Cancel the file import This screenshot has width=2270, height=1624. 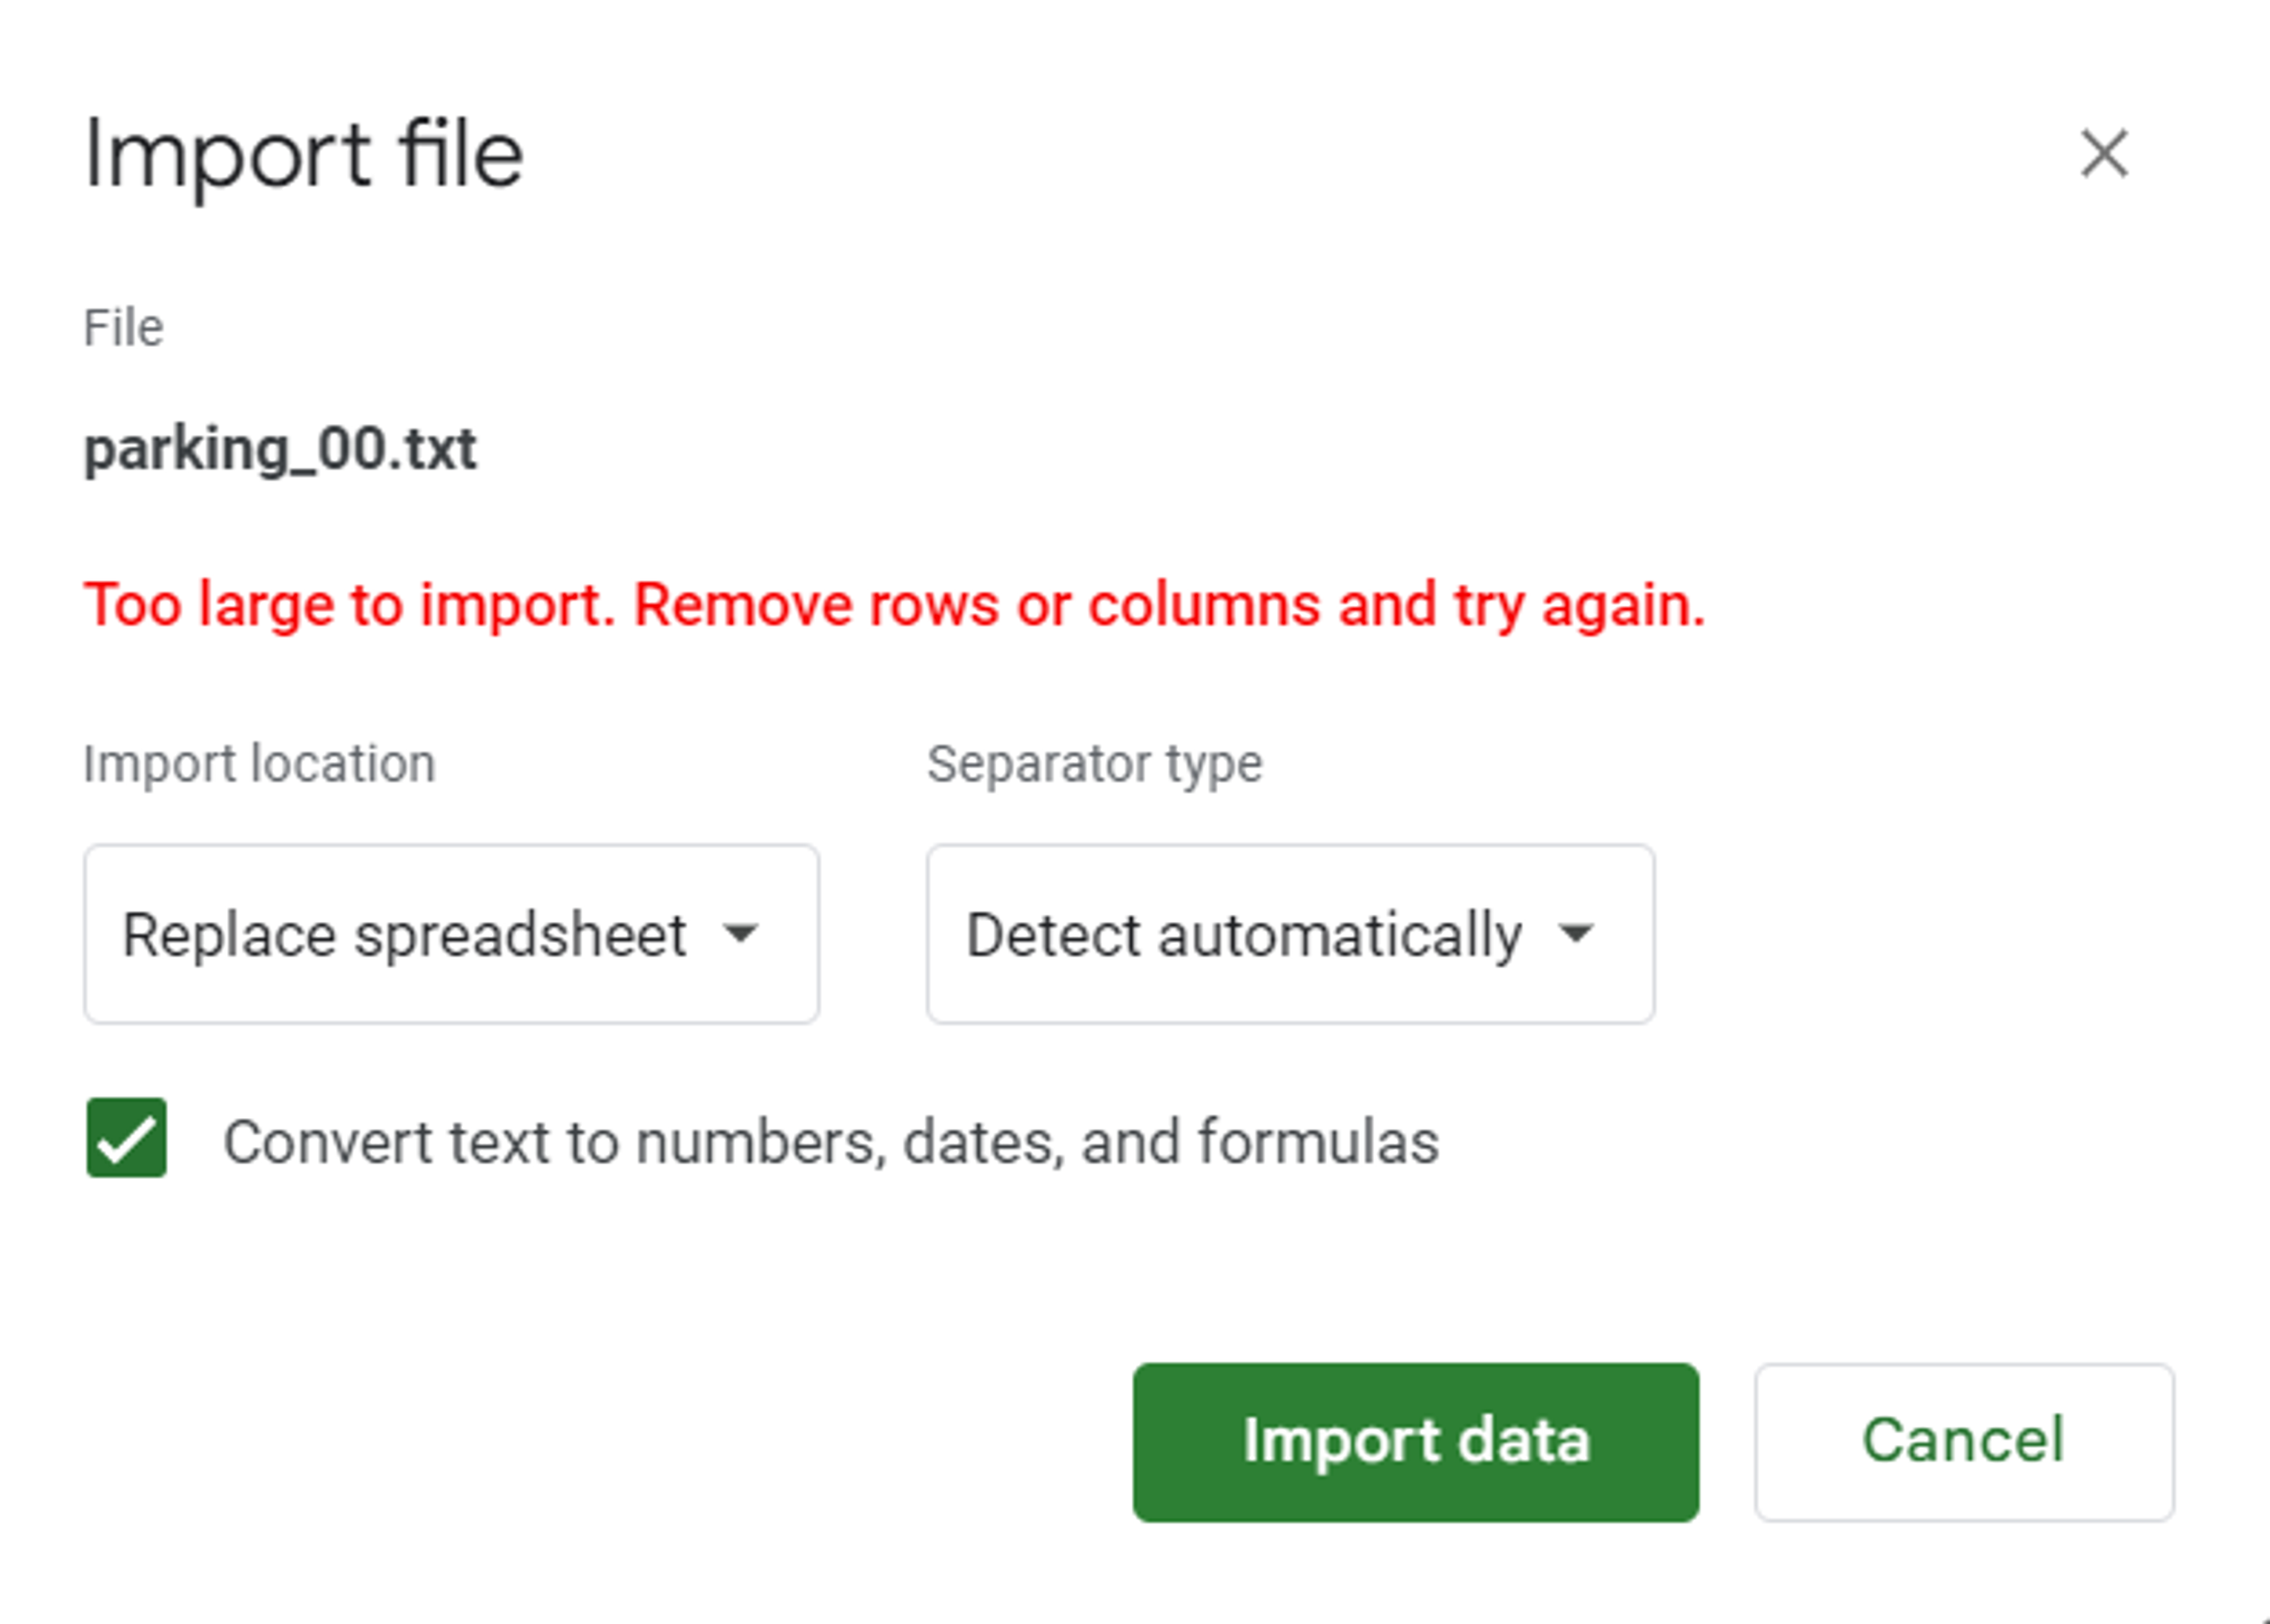pyautogui.click(x=1962, y=1441)
